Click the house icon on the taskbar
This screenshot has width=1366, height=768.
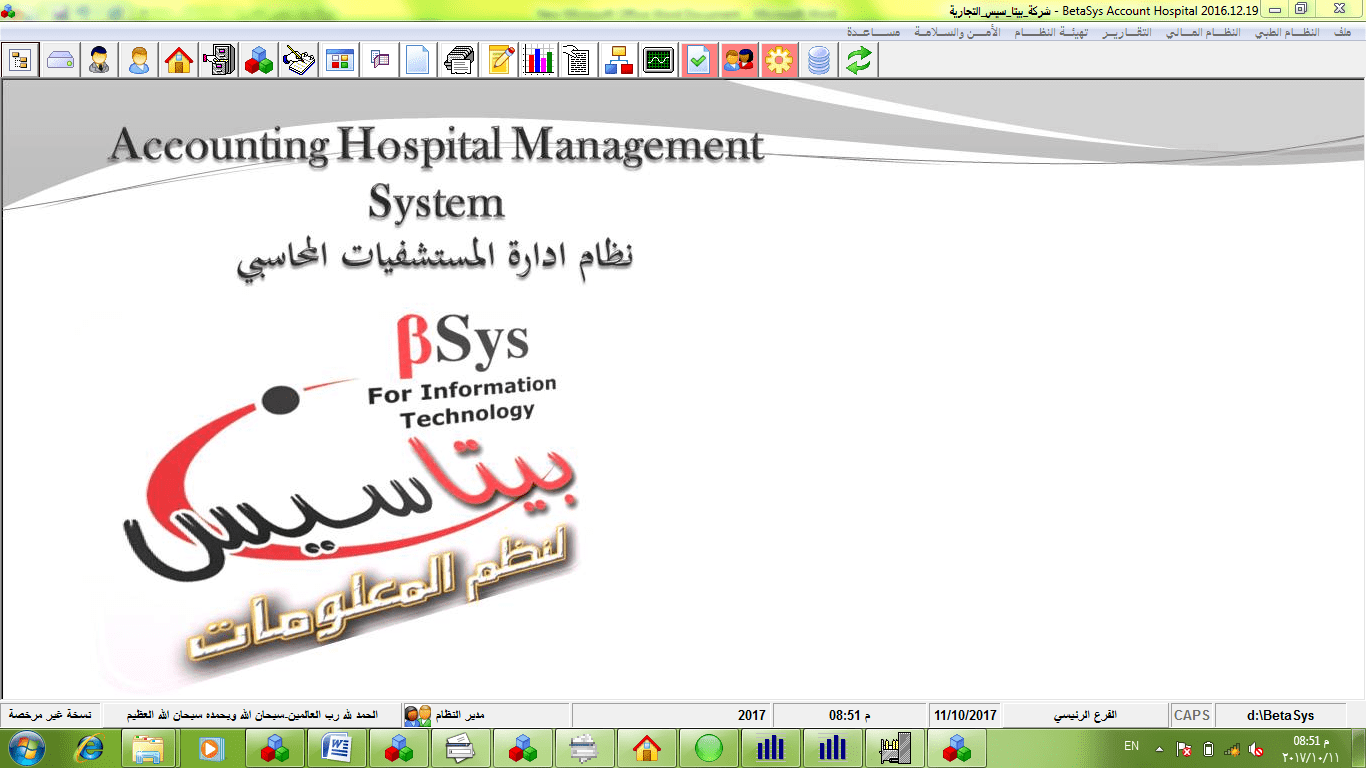tap(647, 747)
